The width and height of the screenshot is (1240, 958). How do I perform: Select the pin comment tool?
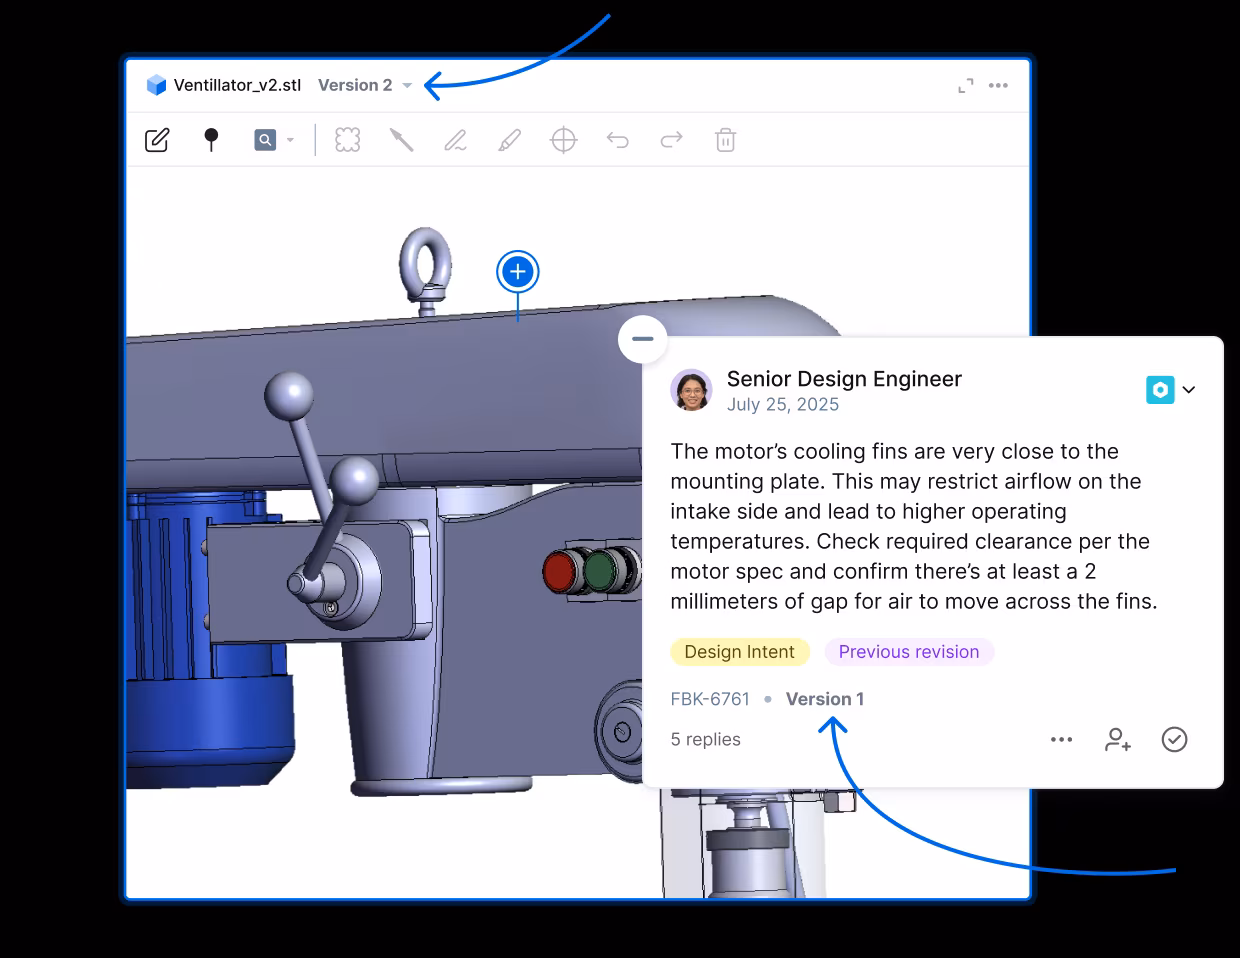coord(212,140)
